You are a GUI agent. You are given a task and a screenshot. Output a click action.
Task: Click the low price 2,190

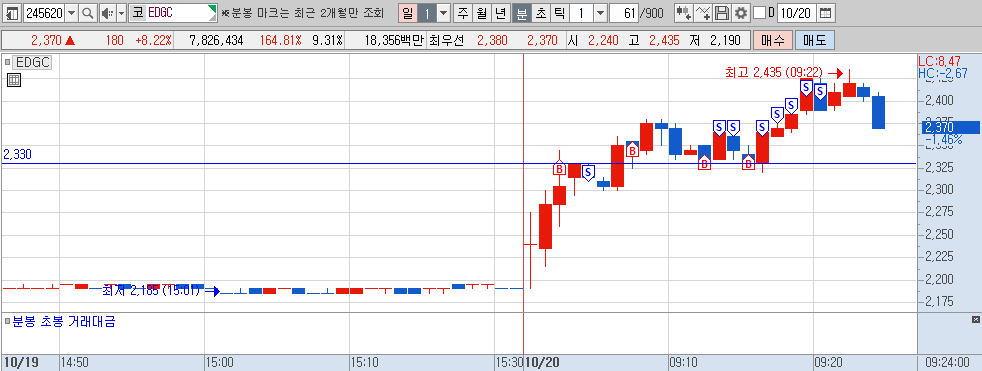coord(725,41)
